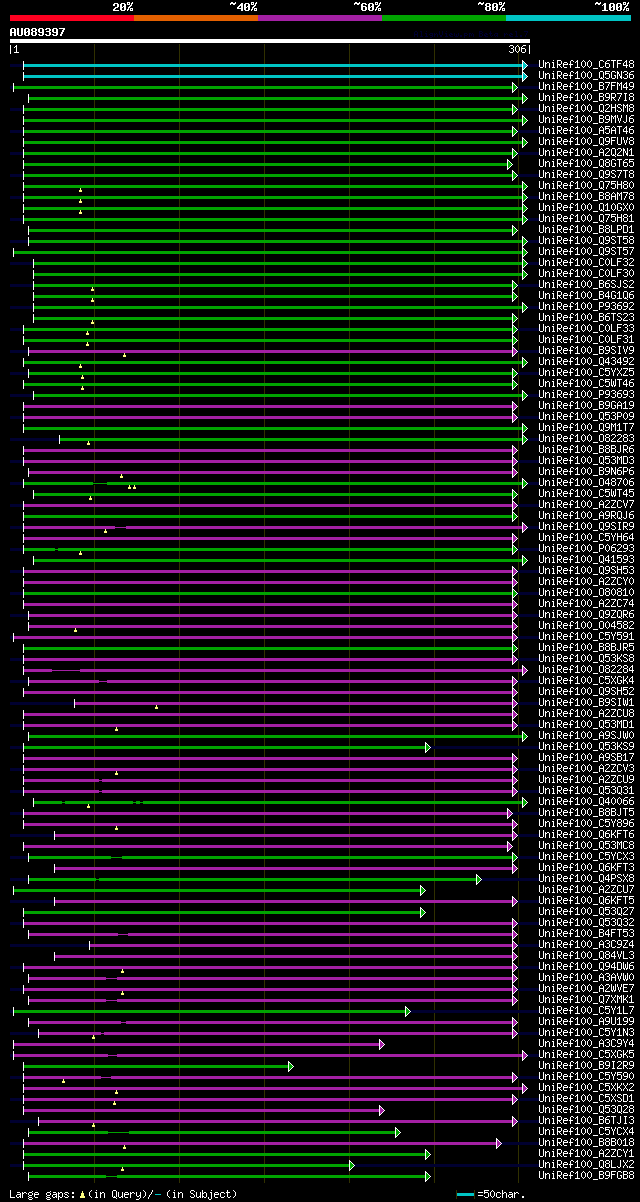This screenshot has width=640, height=1202.
Task: Select the UniRef100_A9SJW0 label
Action: (x=586, y=735)
